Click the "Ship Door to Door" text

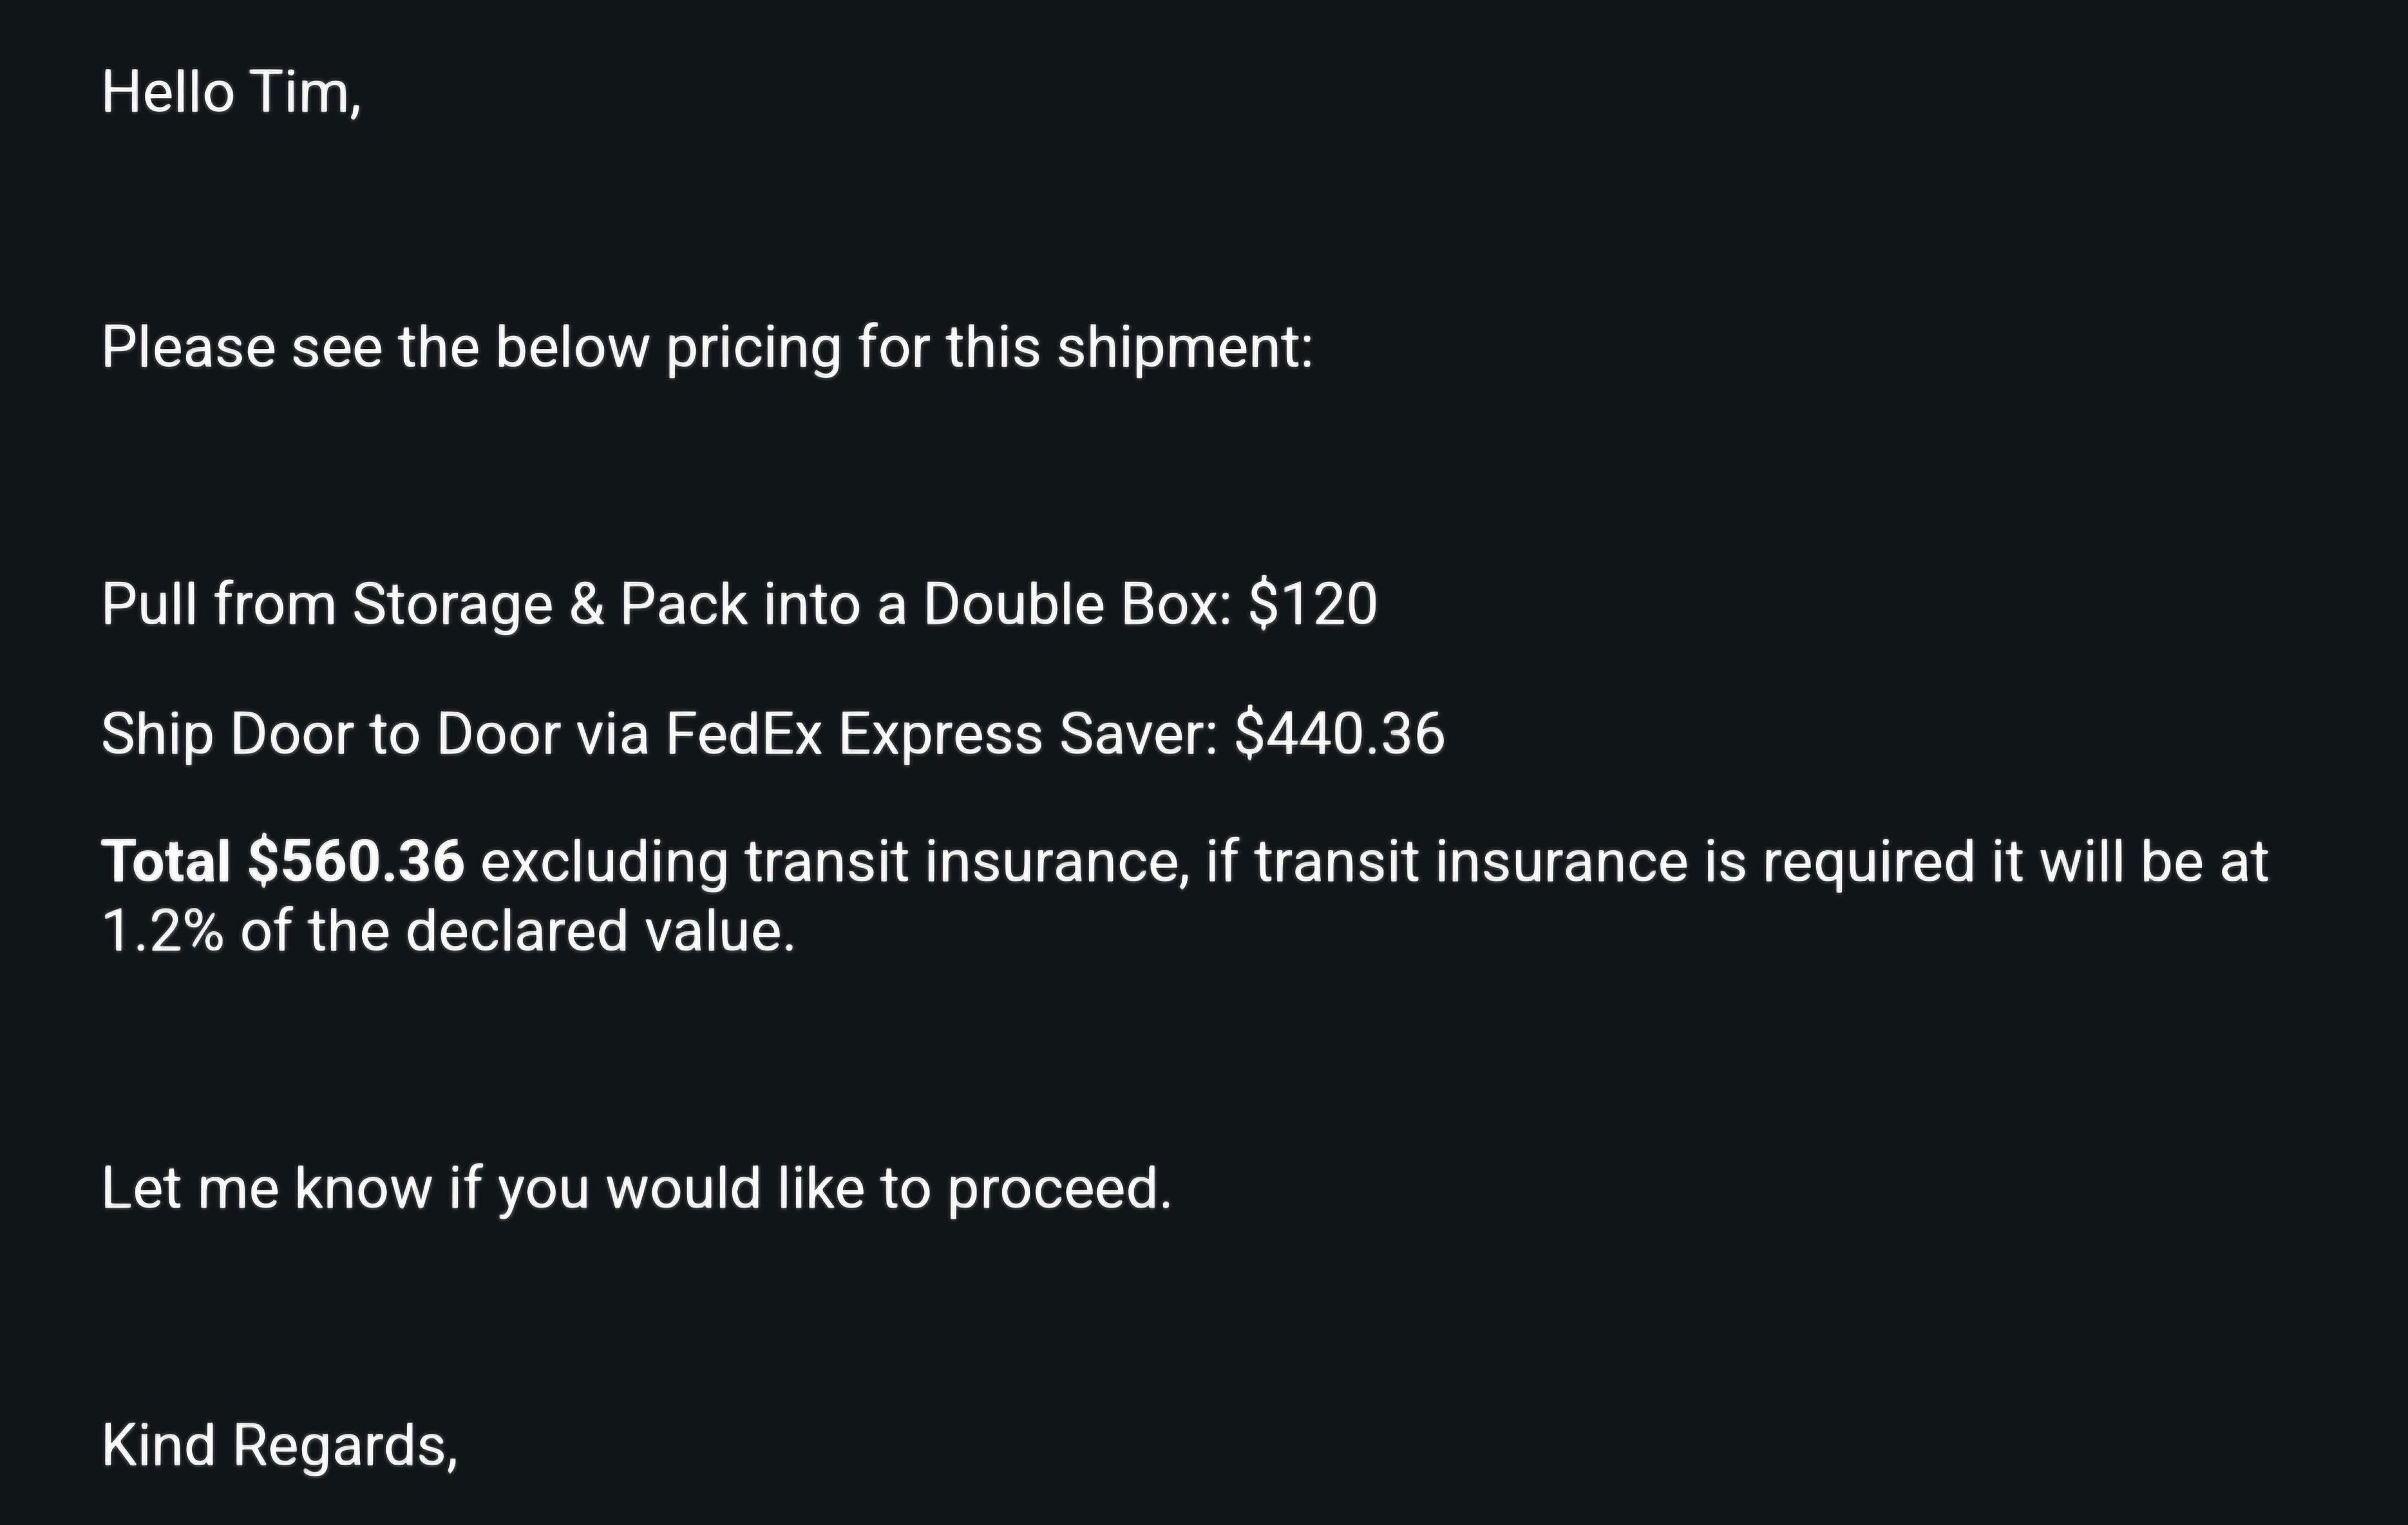point(330,734)
